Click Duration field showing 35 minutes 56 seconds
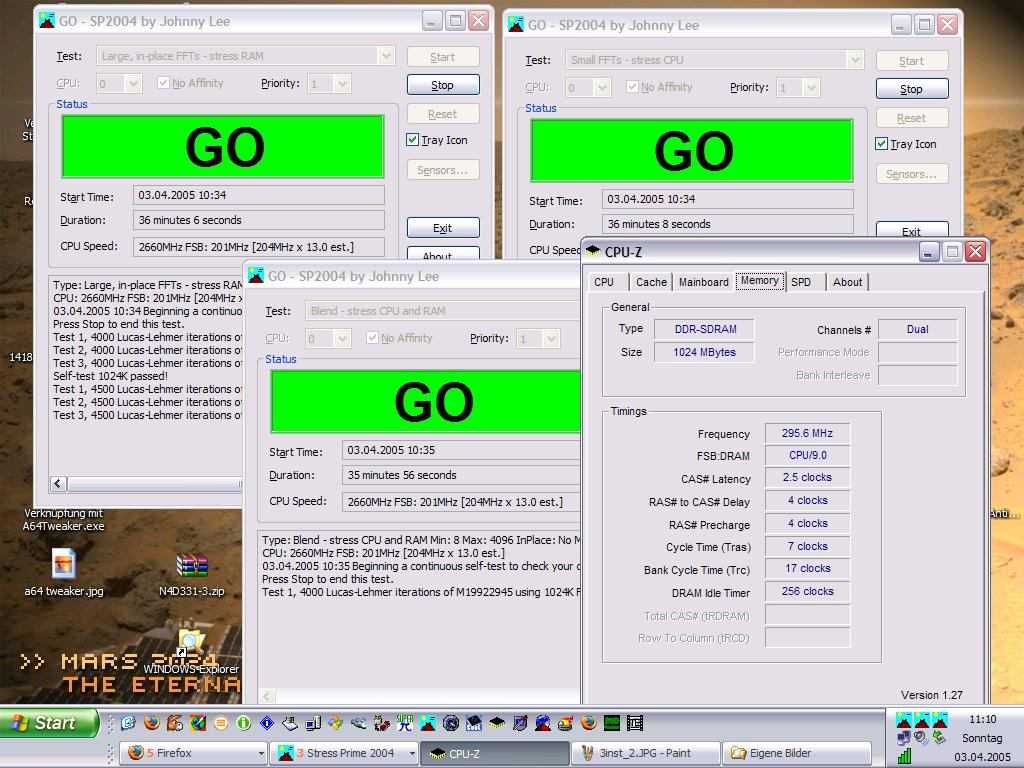The image size is (1024, 768). click(461, 475)
